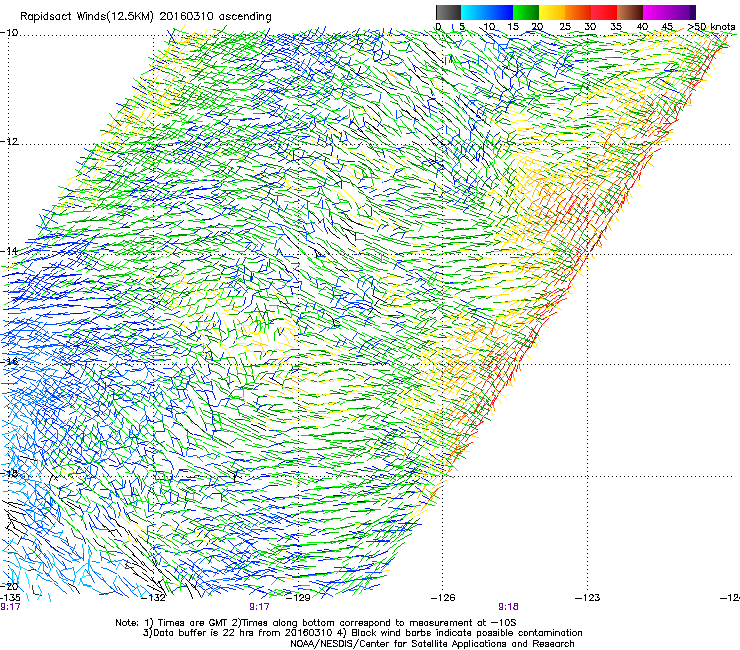Select the "-10" latitude axis label

pos(9,33)
